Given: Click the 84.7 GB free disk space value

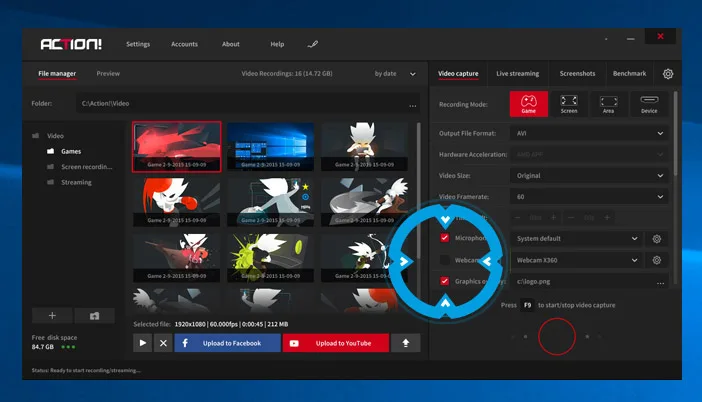Looking at the screenshot, I should pyautogui.click(x=43, y=346).
